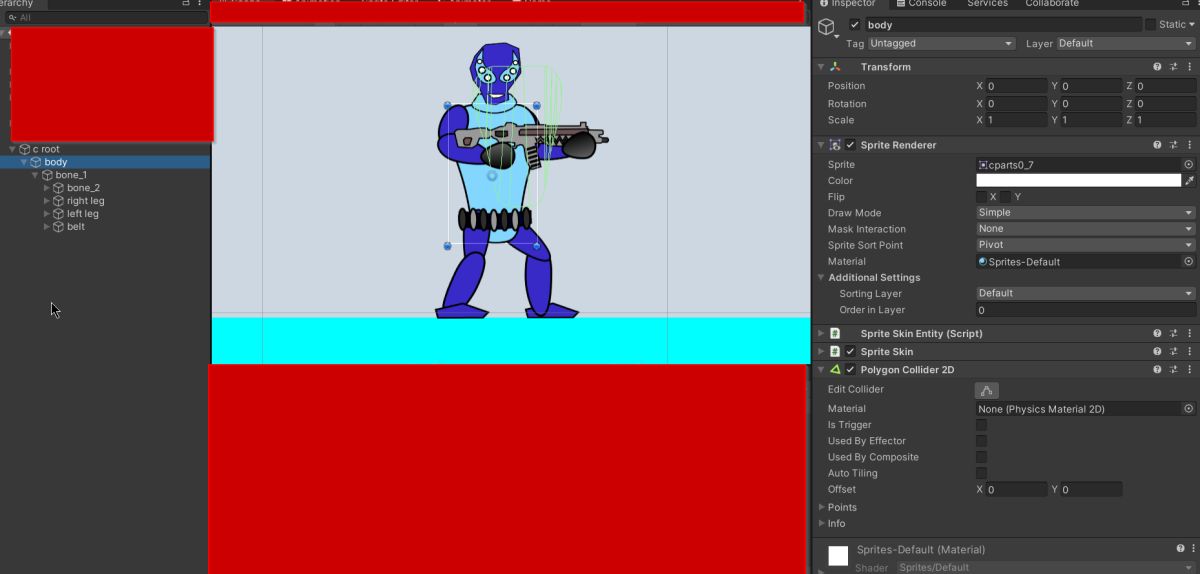This screenshot has height=574, width=1200.
Task: Open Sprite Skin Entity three-dot menu
Action: coord(1190,334)
